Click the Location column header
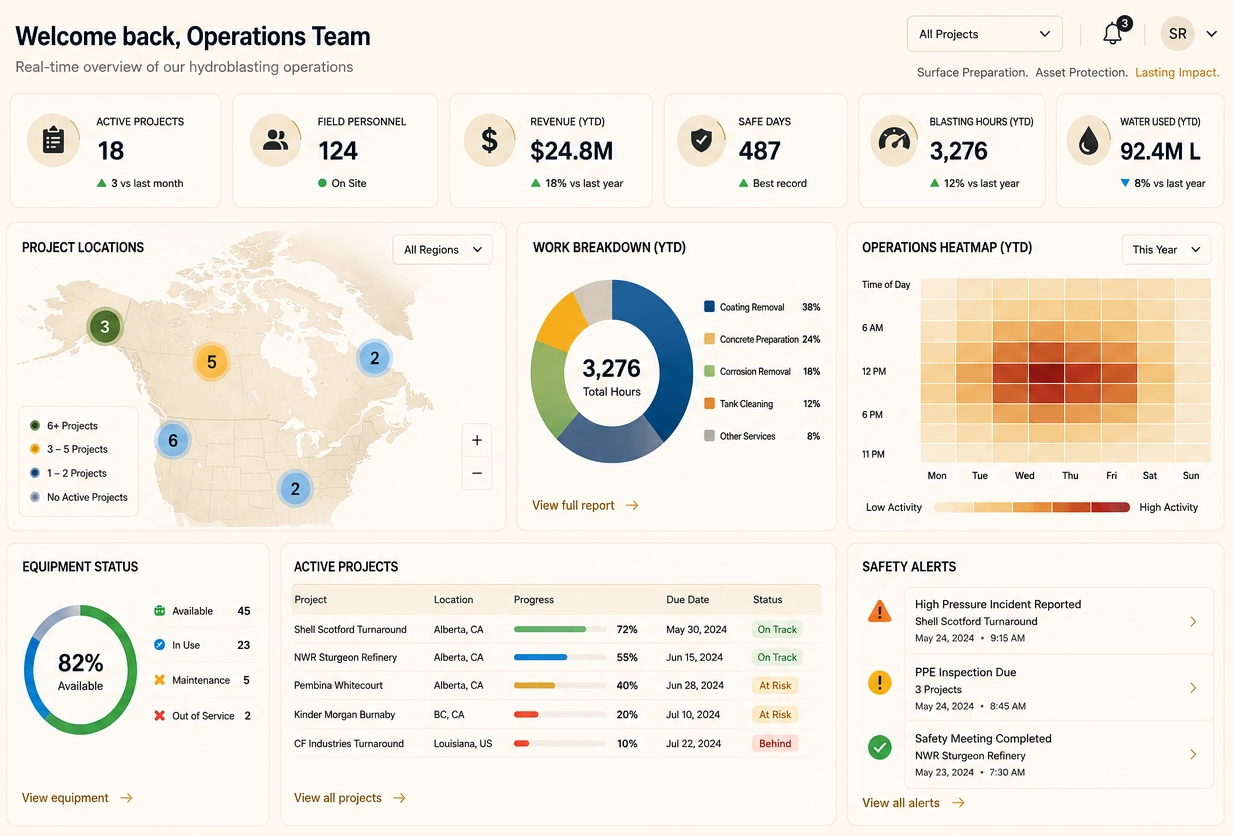 453,600
